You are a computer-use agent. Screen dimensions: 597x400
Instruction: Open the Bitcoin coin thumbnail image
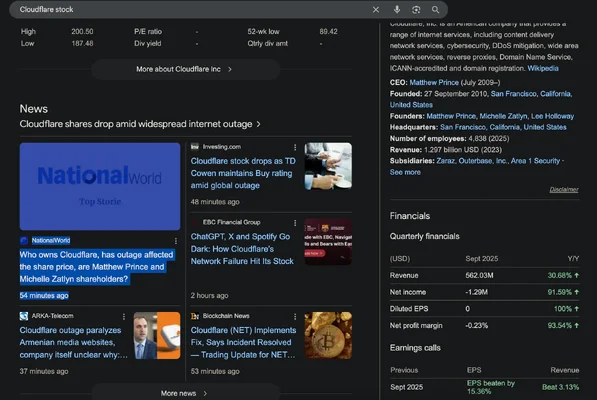[328, 335]
